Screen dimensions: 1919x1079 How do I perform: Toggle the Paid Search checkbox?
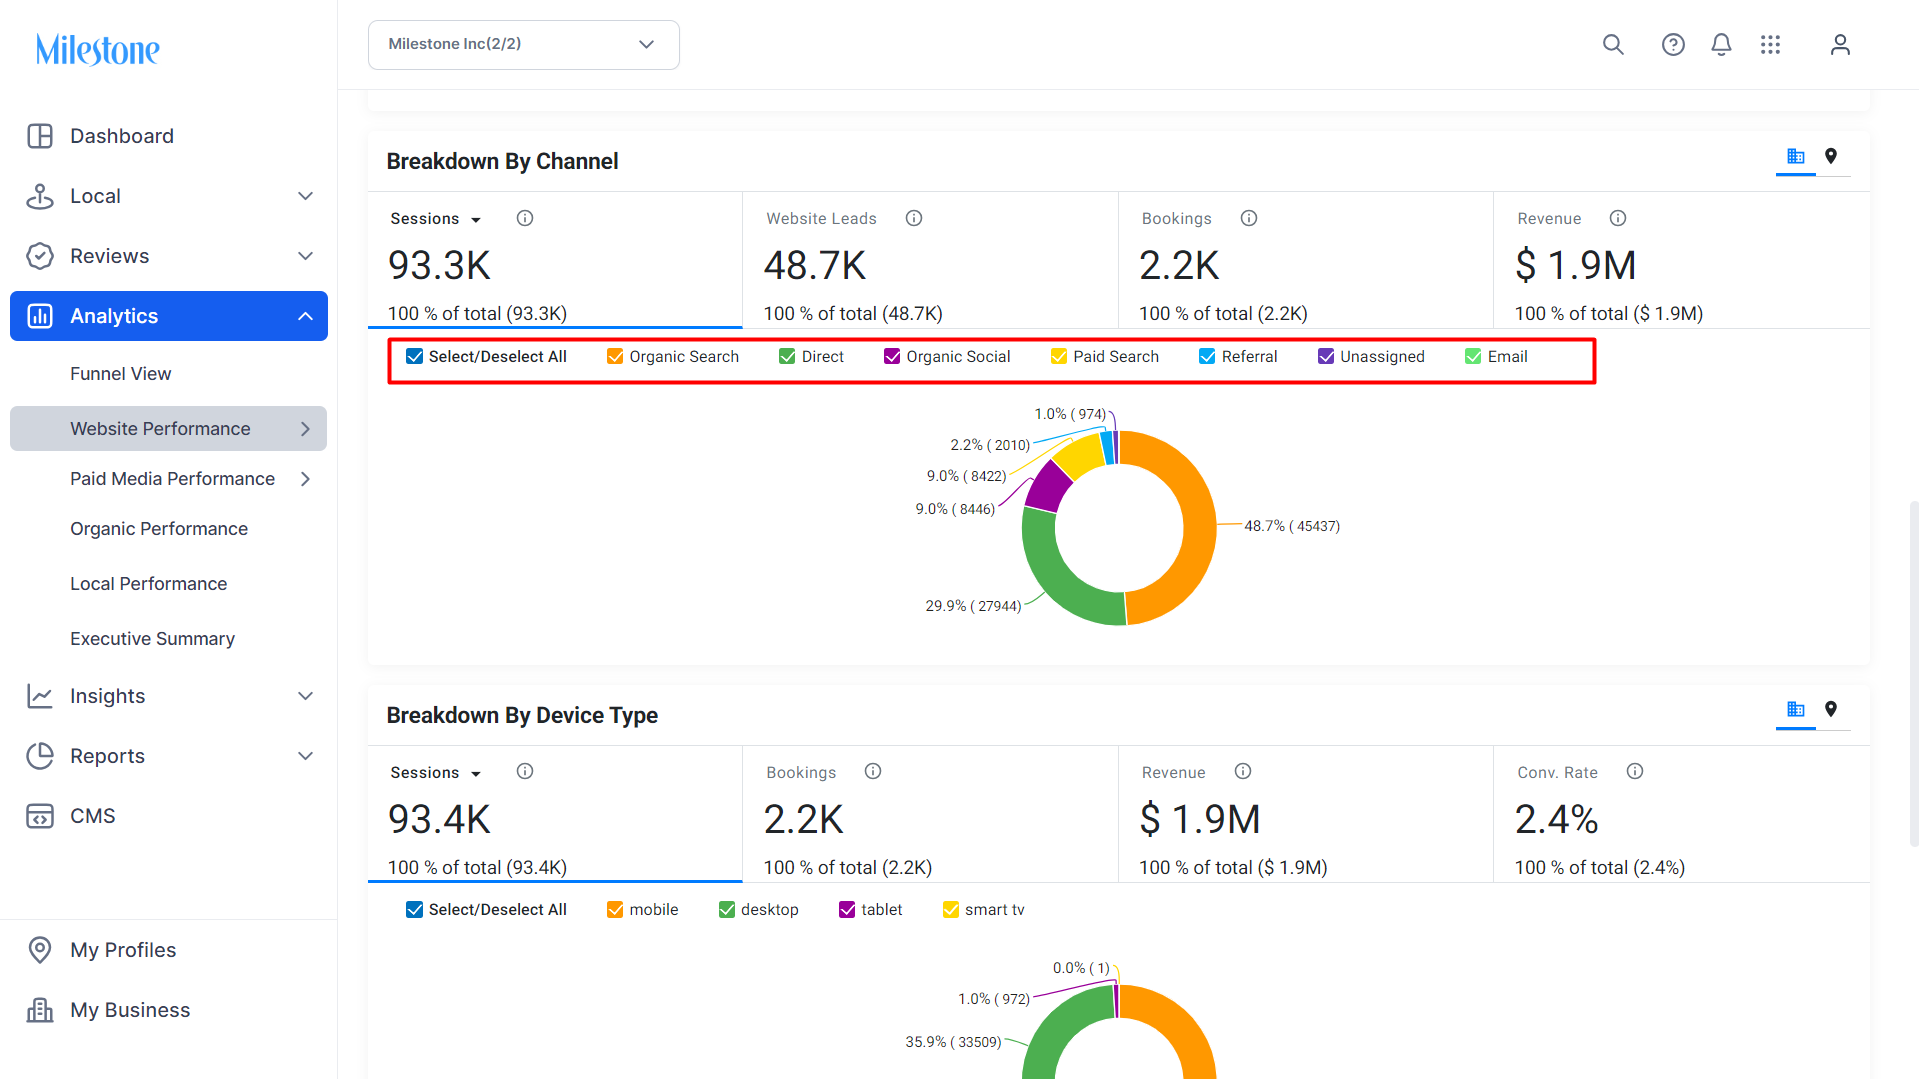1058,356
